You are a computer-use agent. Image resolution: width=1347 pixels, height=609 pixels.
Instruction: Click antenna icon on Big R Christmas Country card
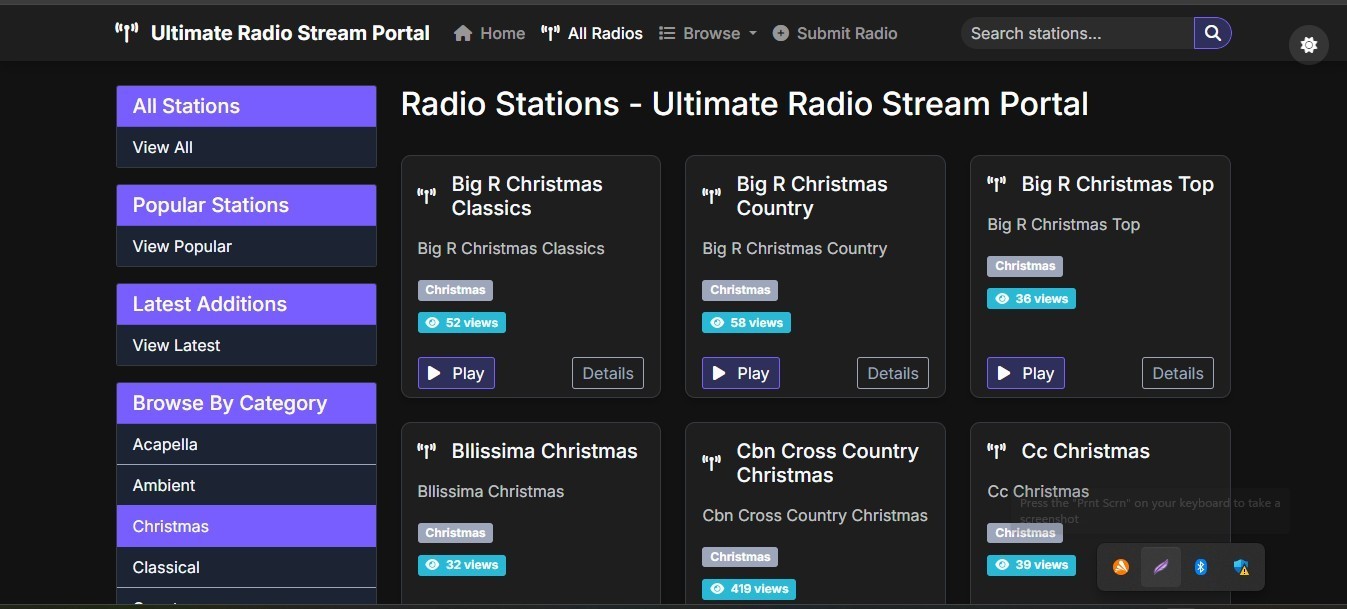[x=712, y=196]
